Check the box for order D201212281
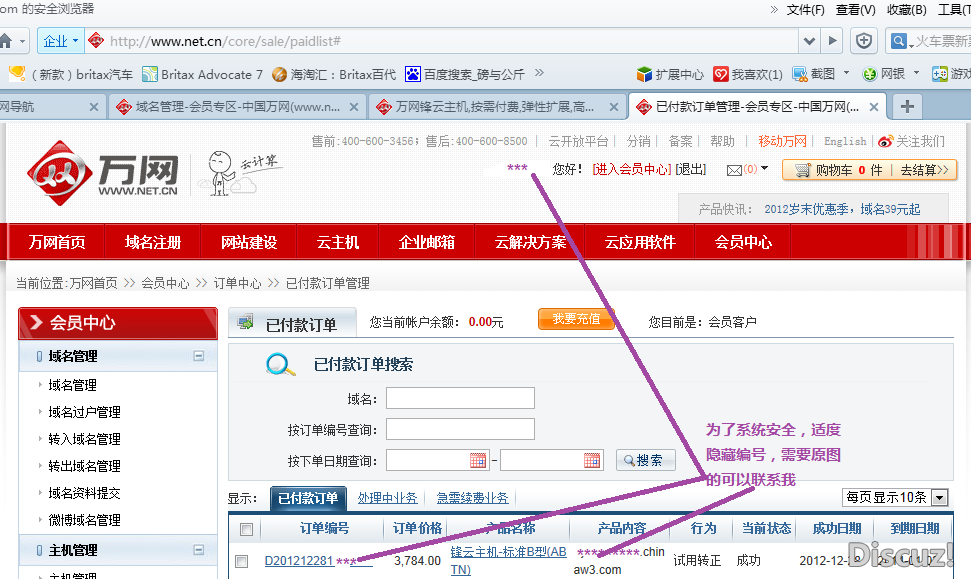This screenshot has width=971, height=579. [242, 561]
